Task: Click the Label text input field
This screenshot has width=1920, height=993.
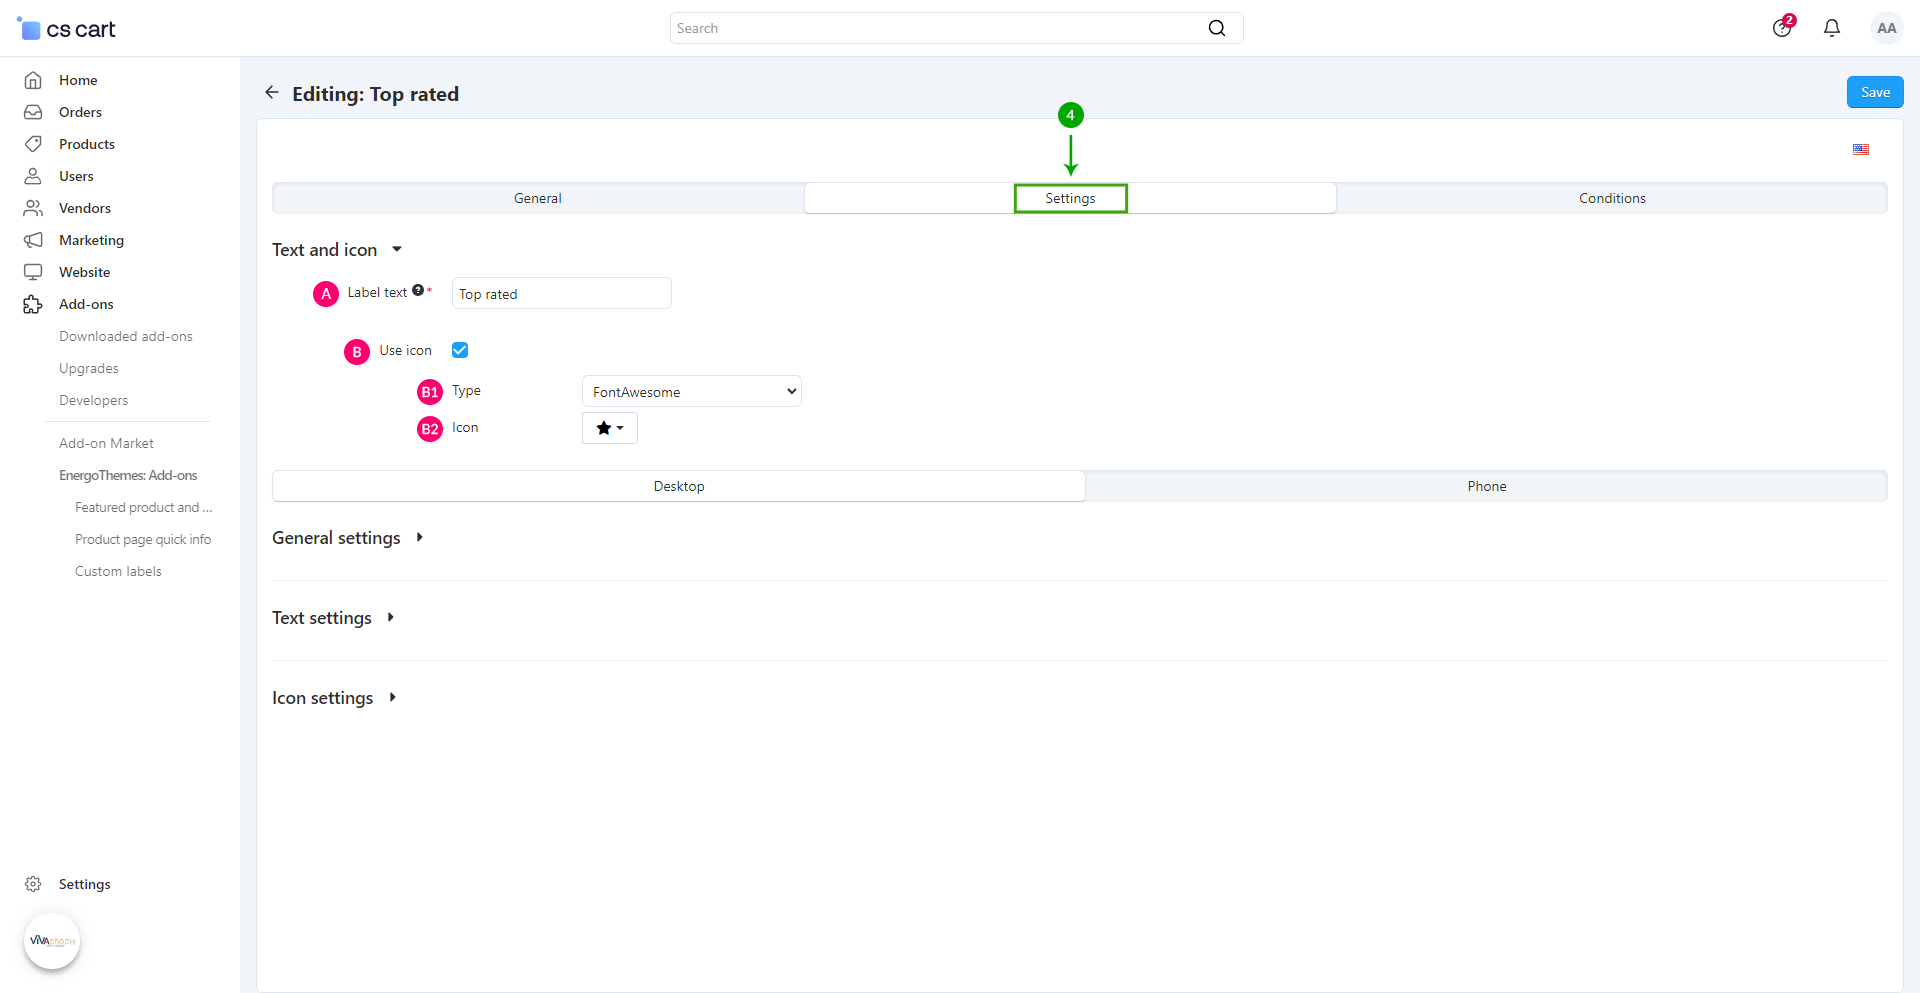Action: point(561,294)
